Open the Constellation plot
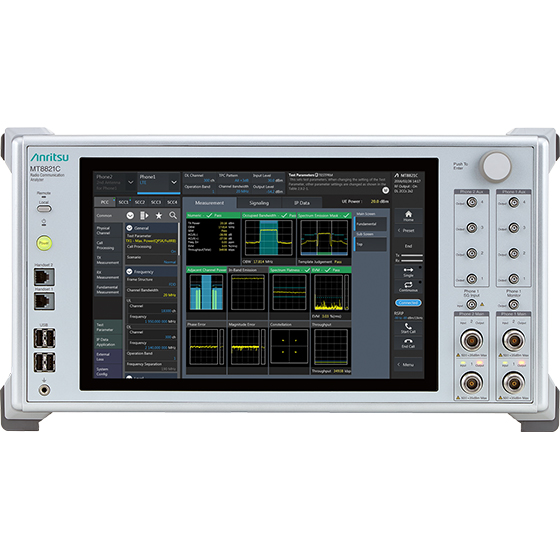 [289, 348]
